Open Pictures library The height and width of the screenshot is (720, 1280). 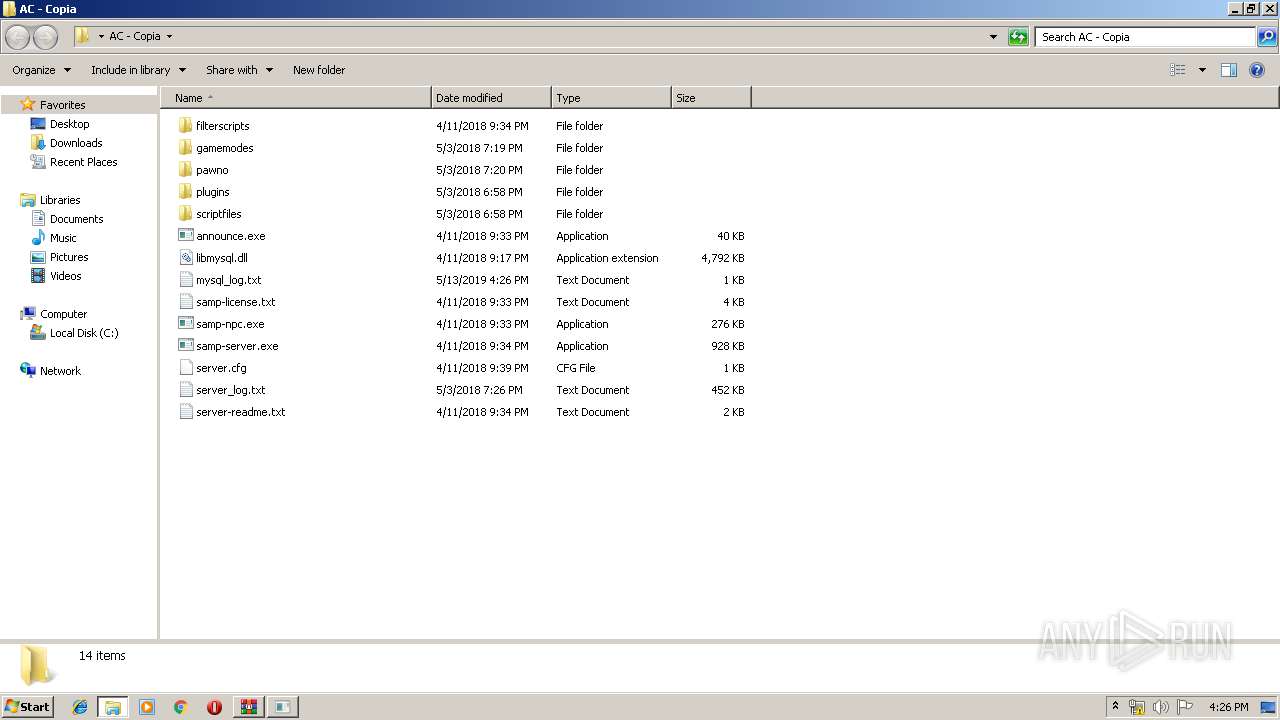tap(69, 257)
